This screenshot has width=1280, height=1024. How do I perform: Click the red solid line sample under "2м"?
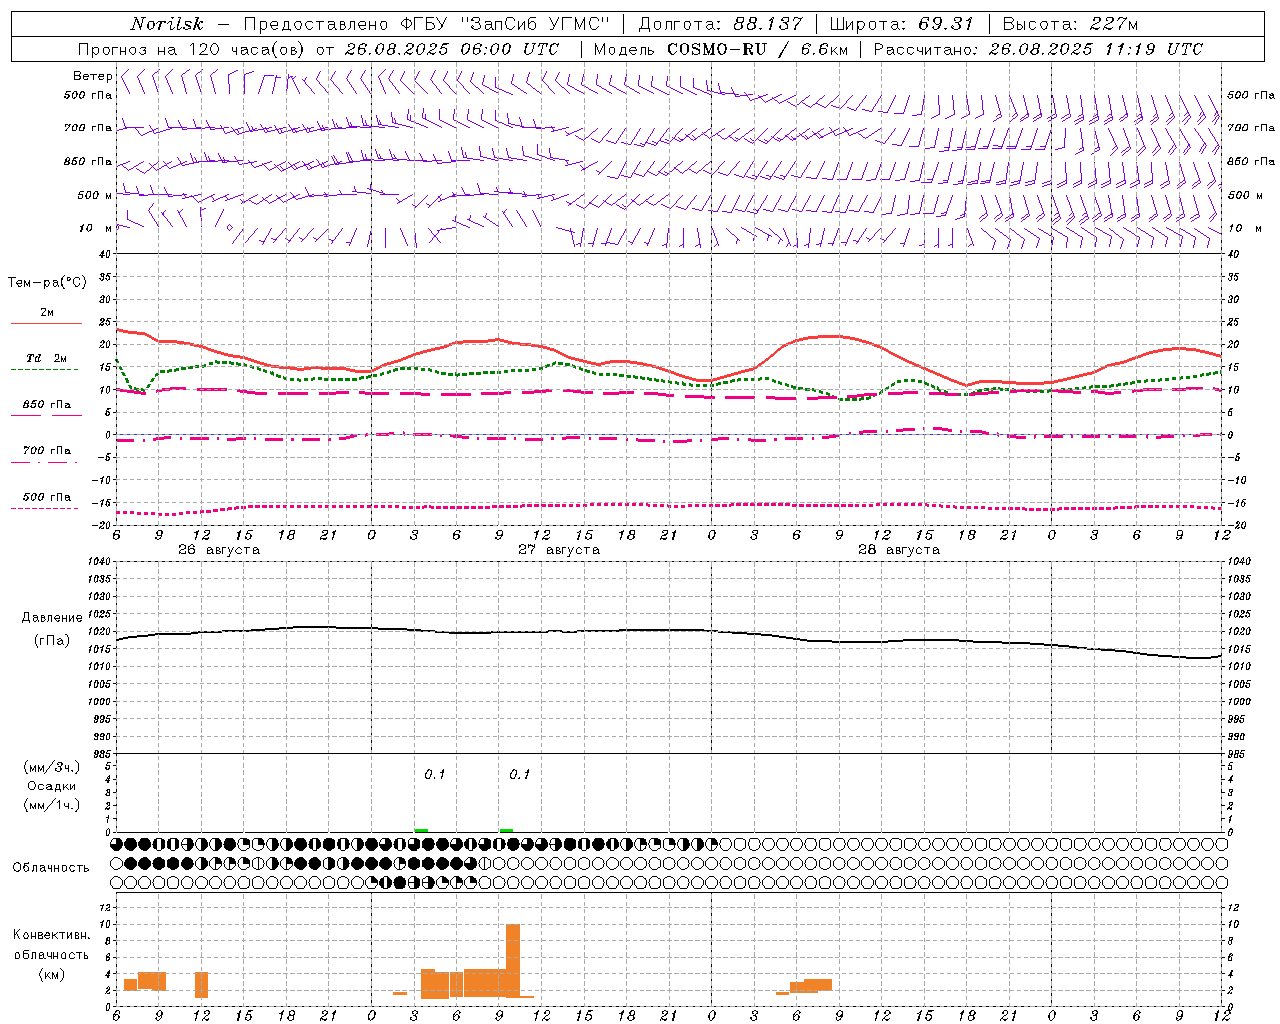pyautogui.click(x=45, y=324)
